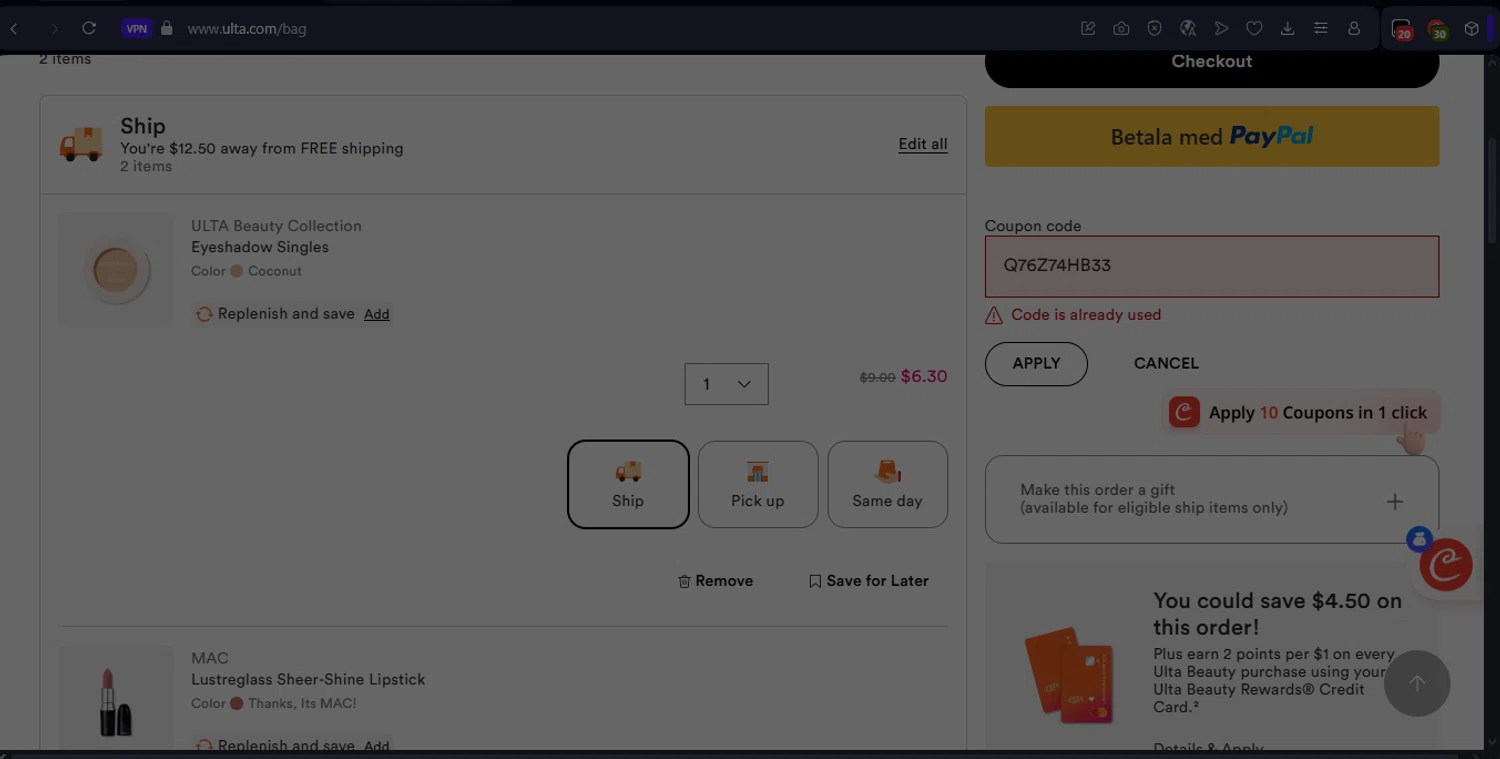Image resolution: width=1500 pixels, height=759 pixels.
Task: Click the Thanks, Its MAC! color swatch
Action: click(237, 703)
